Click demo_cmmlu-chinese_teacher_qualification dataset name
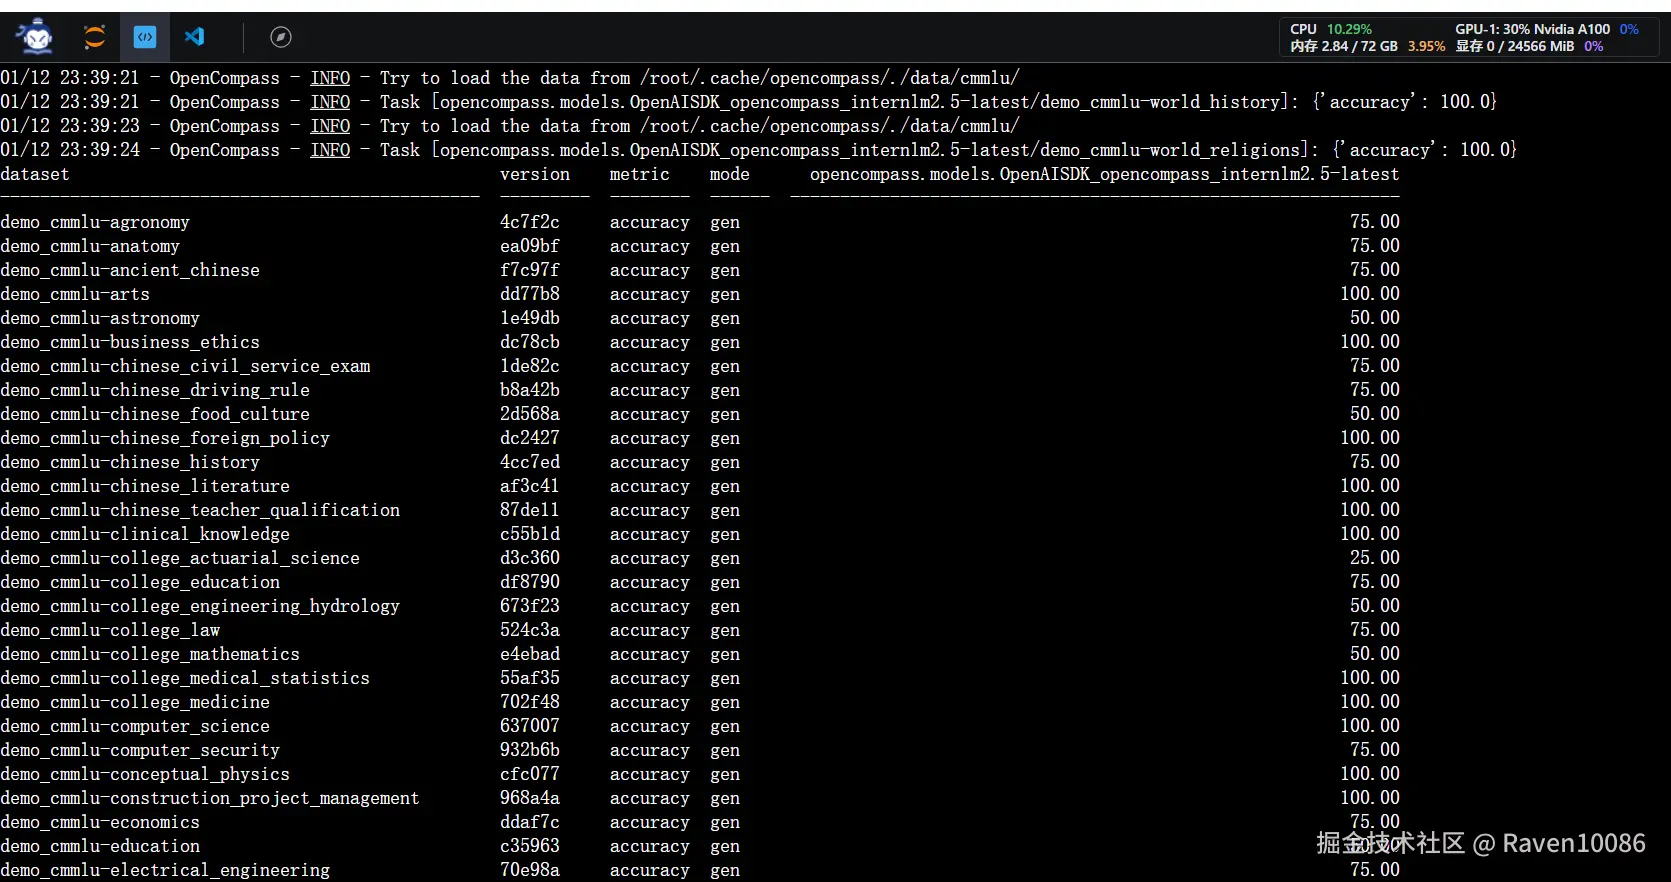This screenshot has height=882, width=1671. pyautogui.click(x=200, y=510)
